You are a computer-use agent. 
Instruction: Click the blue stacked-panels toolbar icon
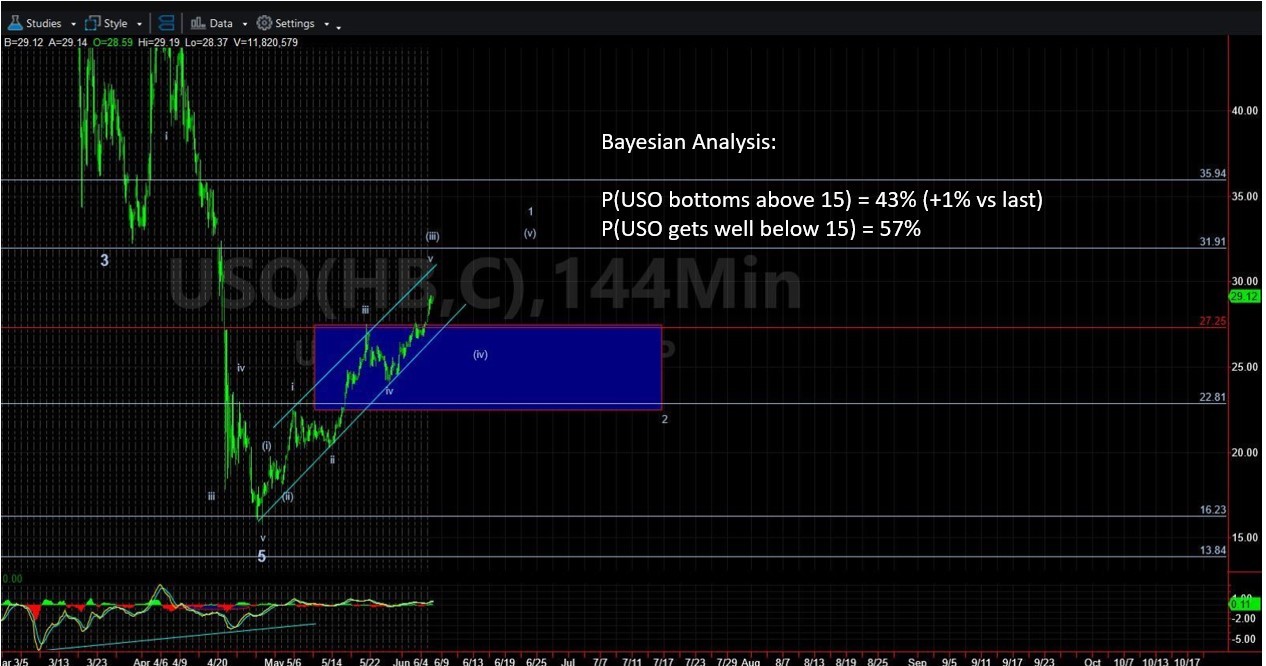click(167, 23)
